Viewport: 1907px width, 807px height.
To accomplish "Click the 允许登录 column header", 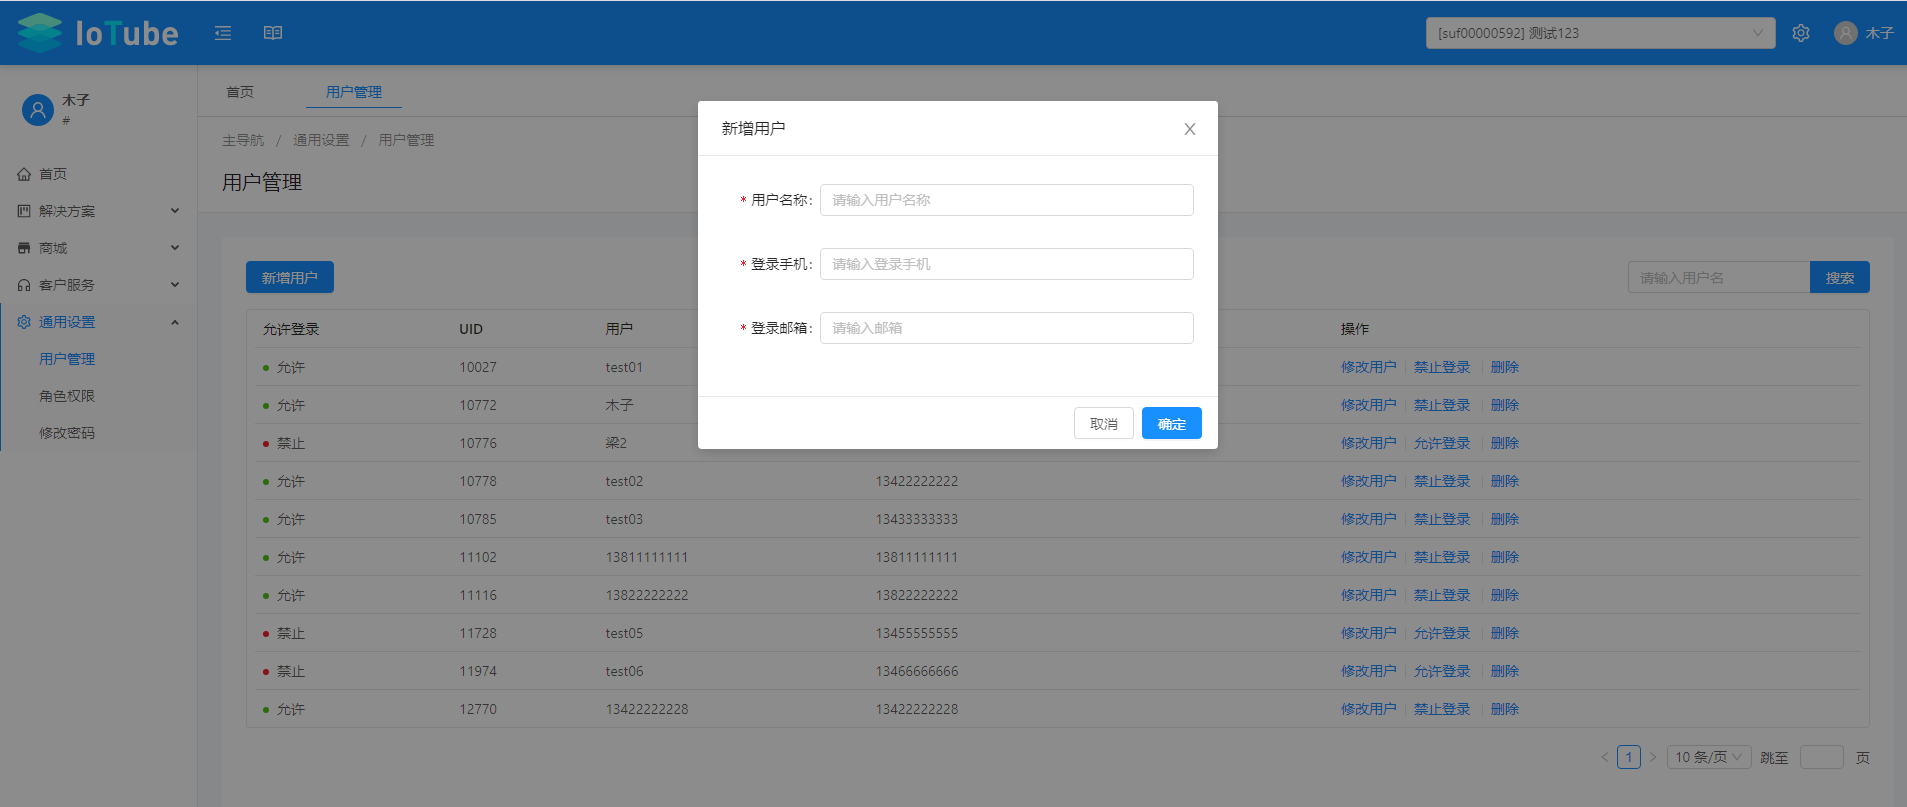I will (291, 329).
